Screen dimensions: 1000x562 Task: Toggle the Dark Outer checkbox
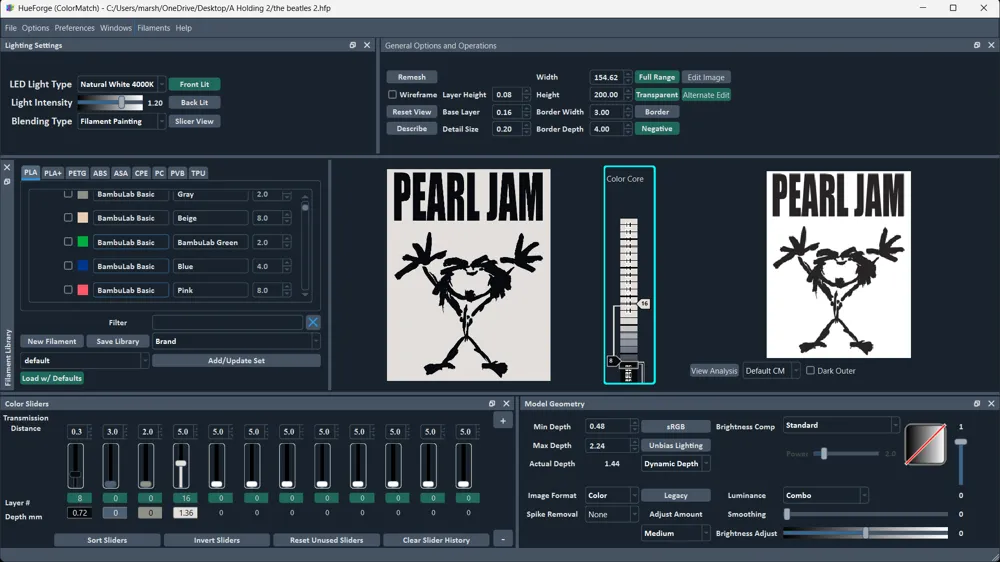811,371
